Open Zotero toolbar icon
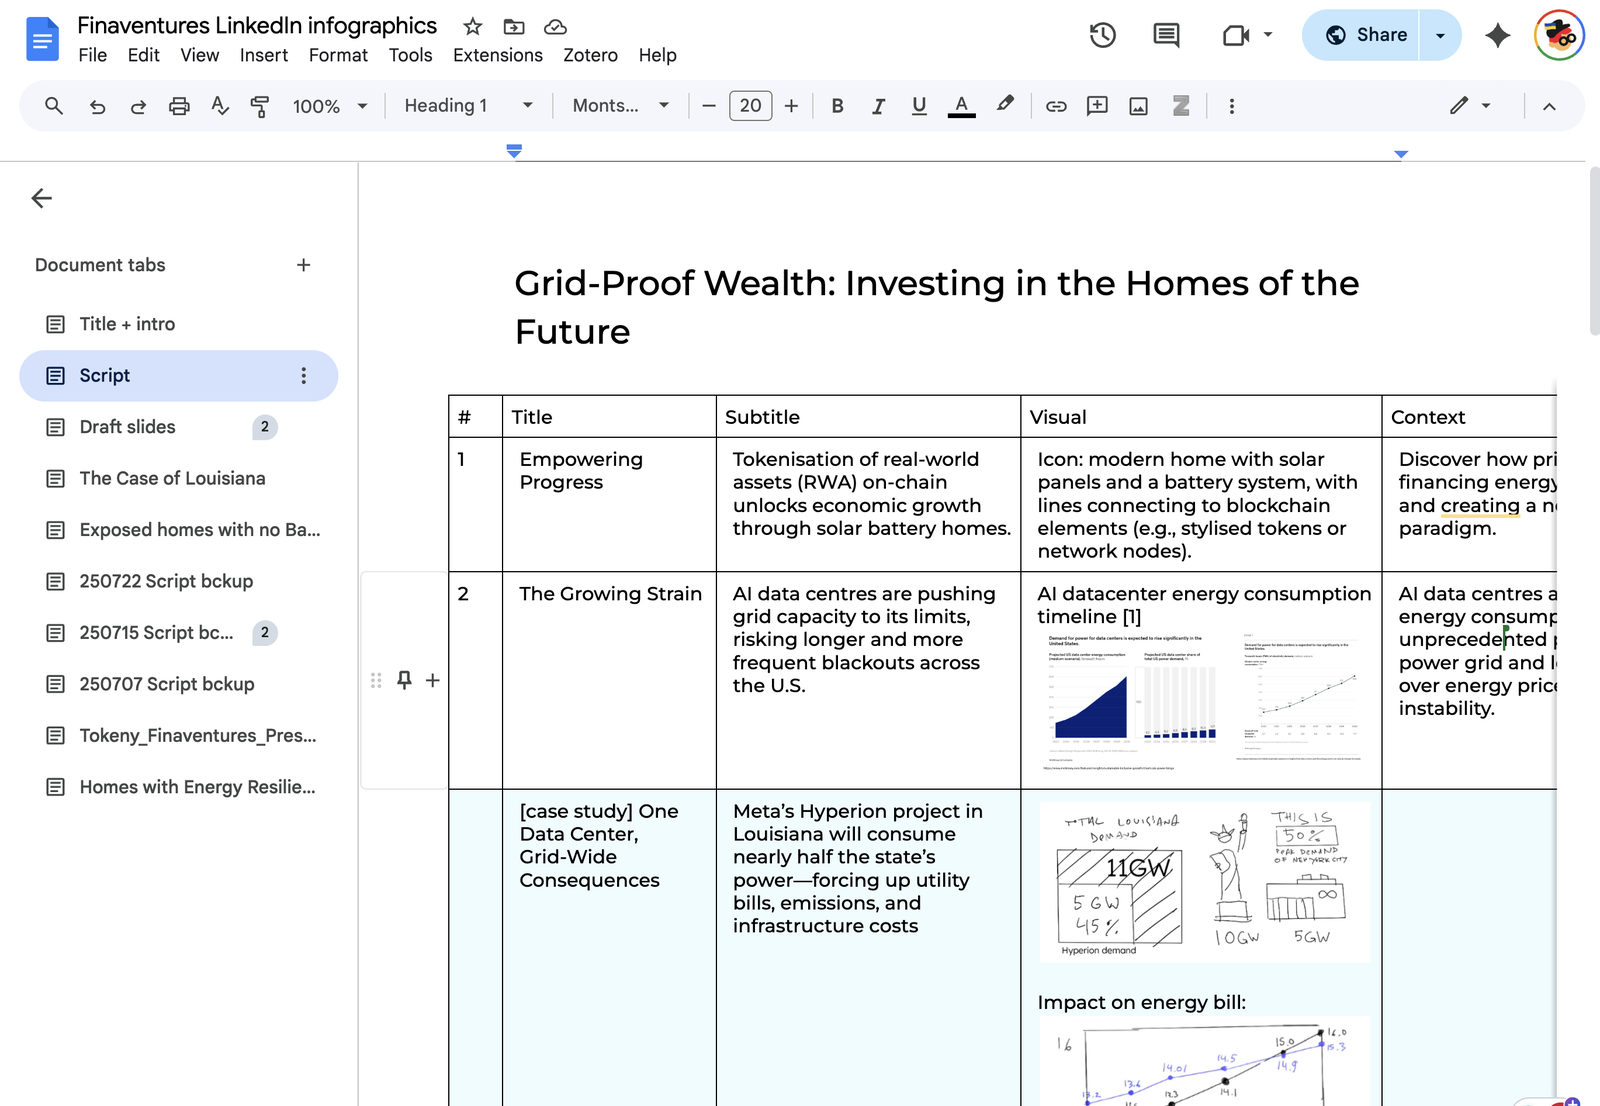 (x=1181, y=106)
